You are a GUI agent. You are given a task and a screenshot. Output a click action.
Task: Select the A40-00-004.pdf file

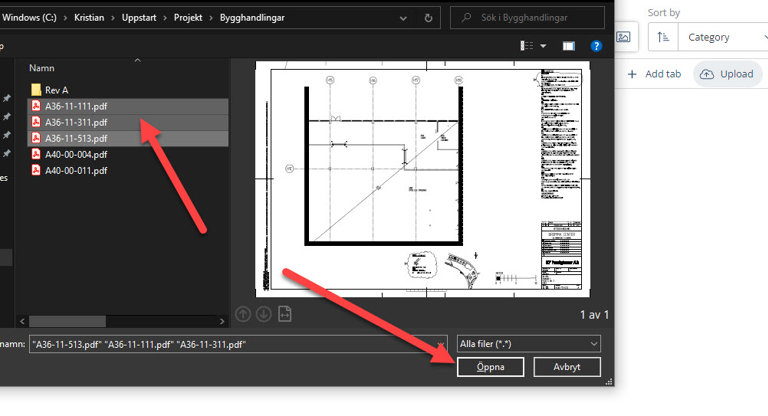point(75,154)
